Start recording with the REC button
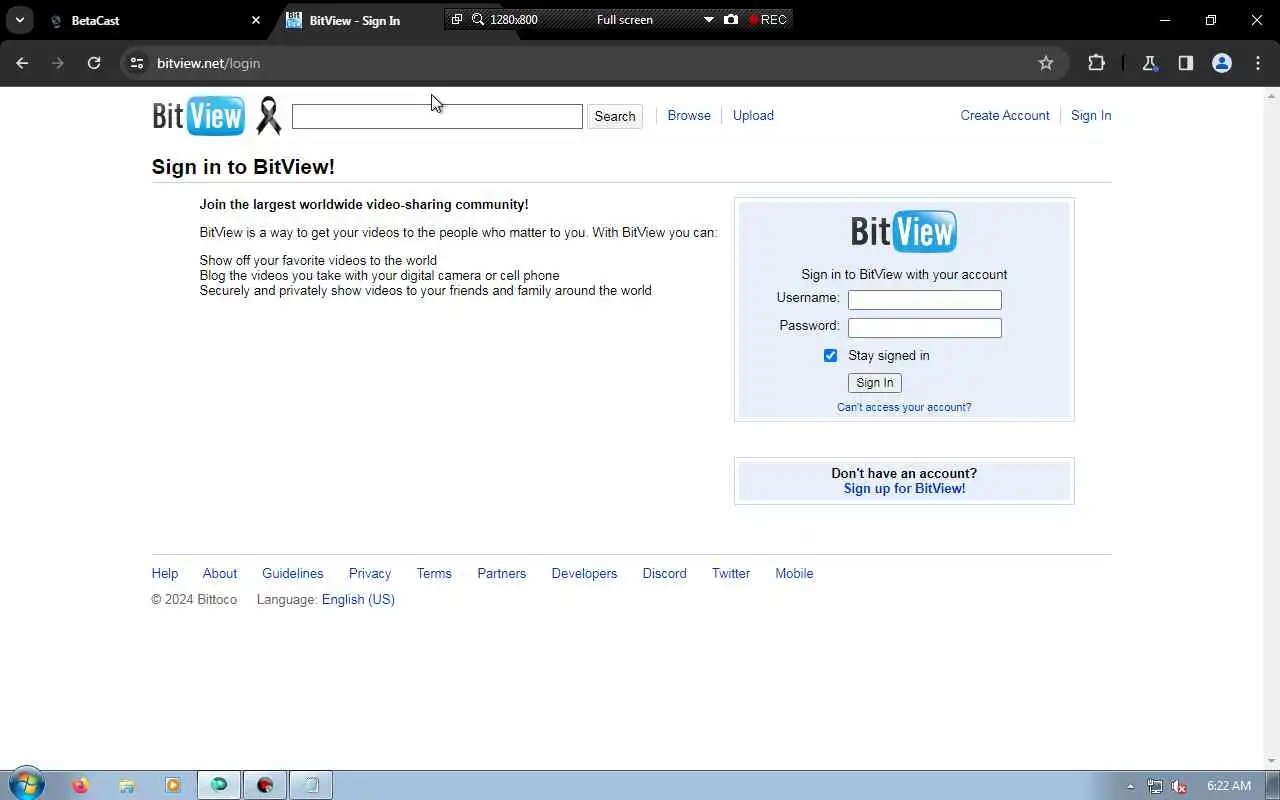1280x800 pixels. click(x=768, y=19)
